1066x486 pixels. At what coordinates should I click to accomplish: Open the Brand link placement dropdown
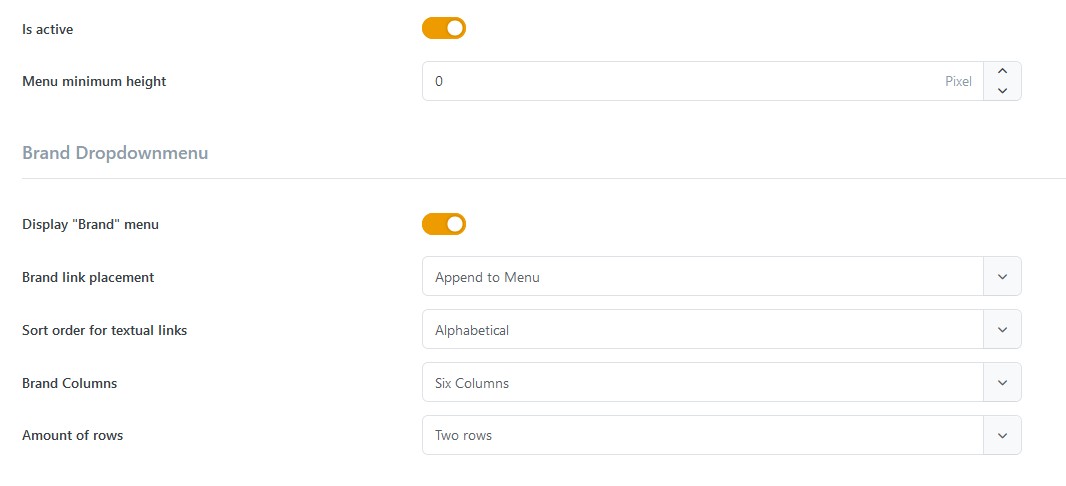click(x=721, y=277)
